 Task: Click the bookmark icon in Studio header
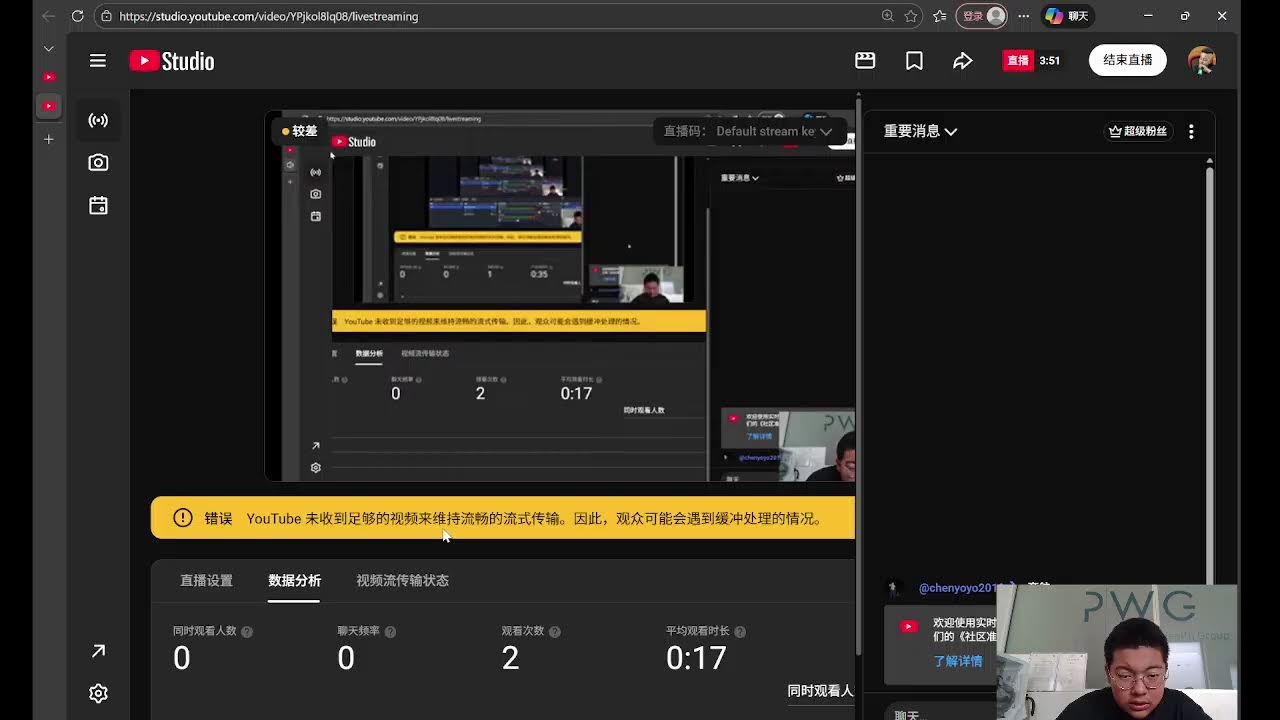pyautogui.click(x=914, y=61)
